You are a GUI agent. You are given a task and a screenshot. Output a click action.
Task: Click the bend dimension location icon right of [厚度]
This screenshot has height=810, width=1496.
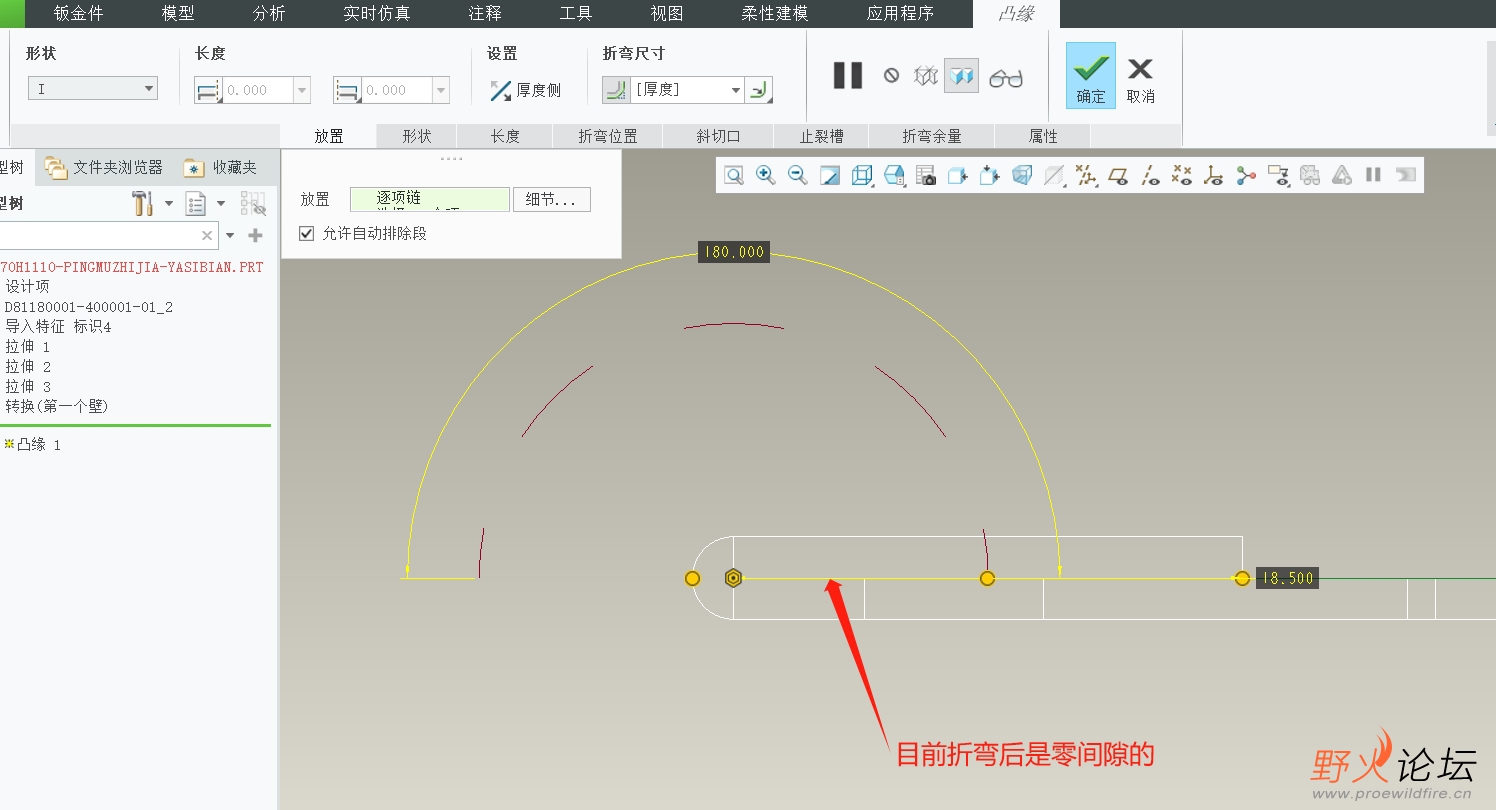pyautogui.click(x=760, y=90)
